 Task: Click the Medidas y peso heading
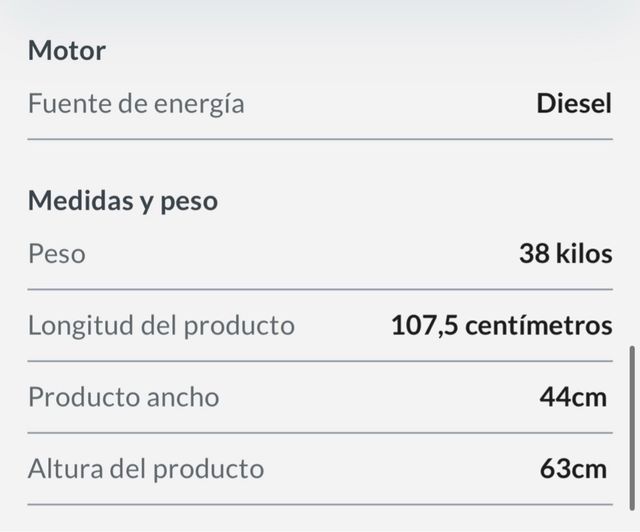(122, 201)
